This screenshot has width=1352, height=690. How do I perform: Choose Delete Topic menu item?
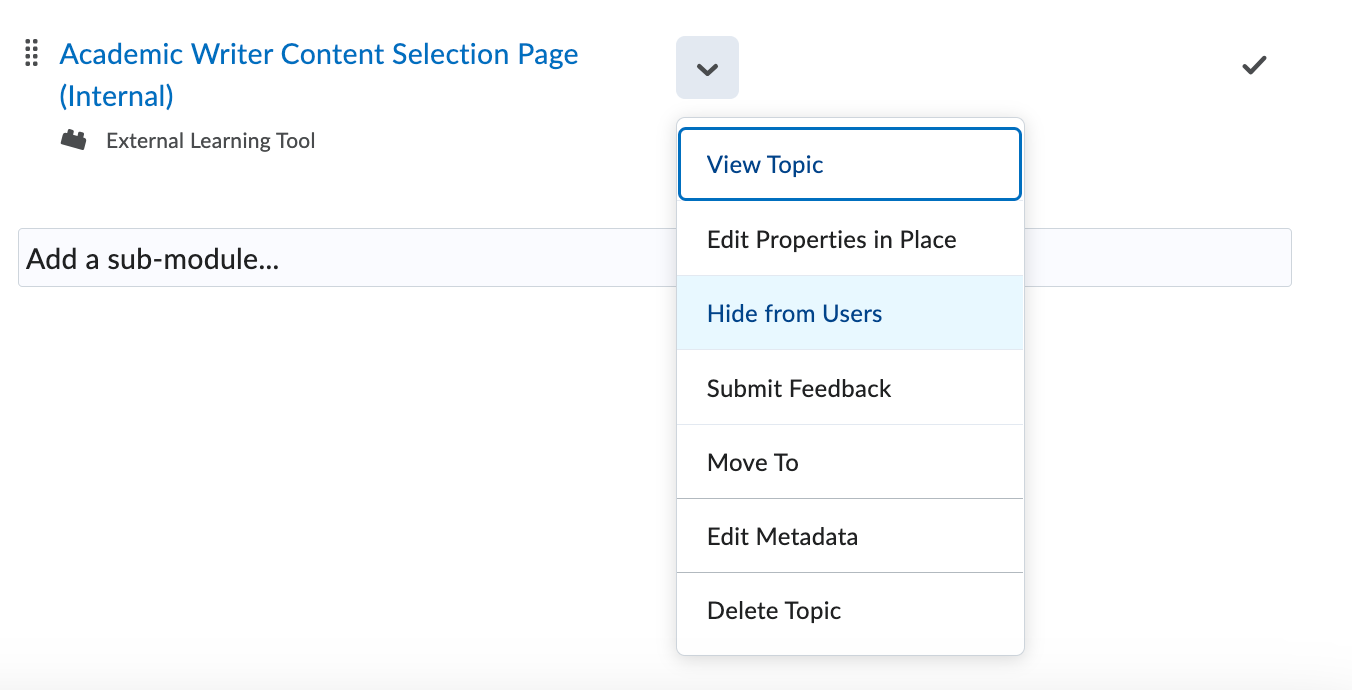850,610
